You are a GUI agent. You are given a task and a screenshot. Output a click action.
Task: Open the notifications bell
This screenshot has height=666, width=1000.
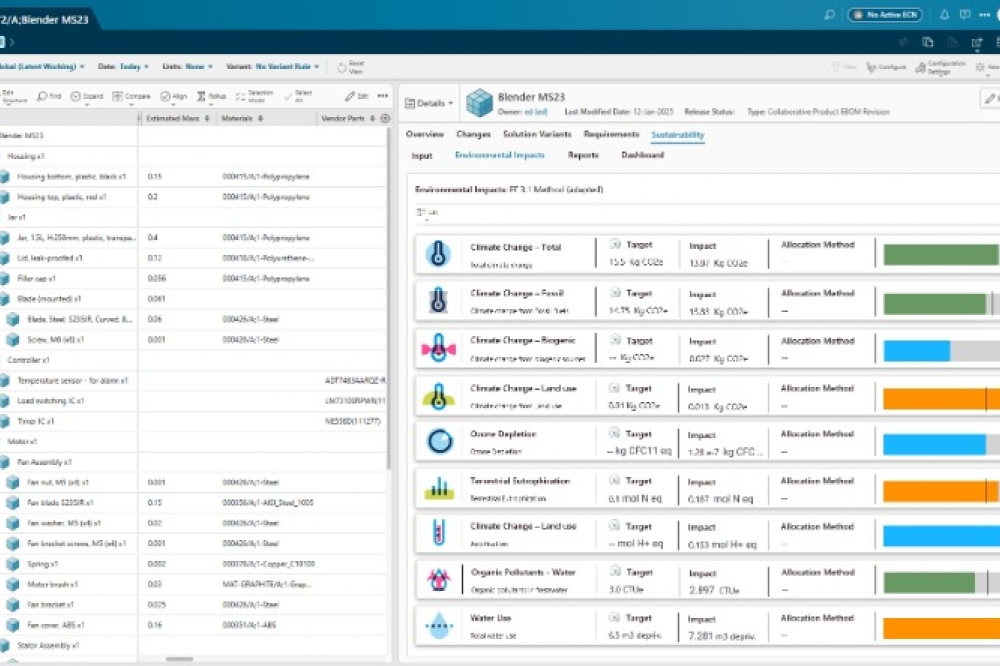(945, 15)
